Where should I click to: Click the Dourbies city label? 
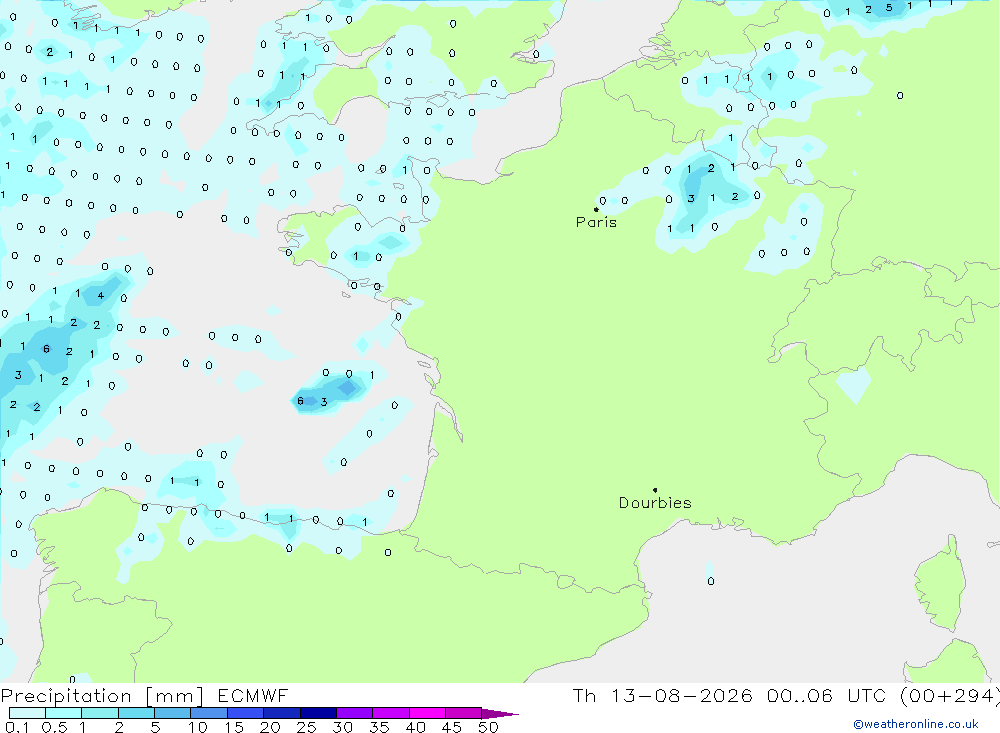point(655,503)
